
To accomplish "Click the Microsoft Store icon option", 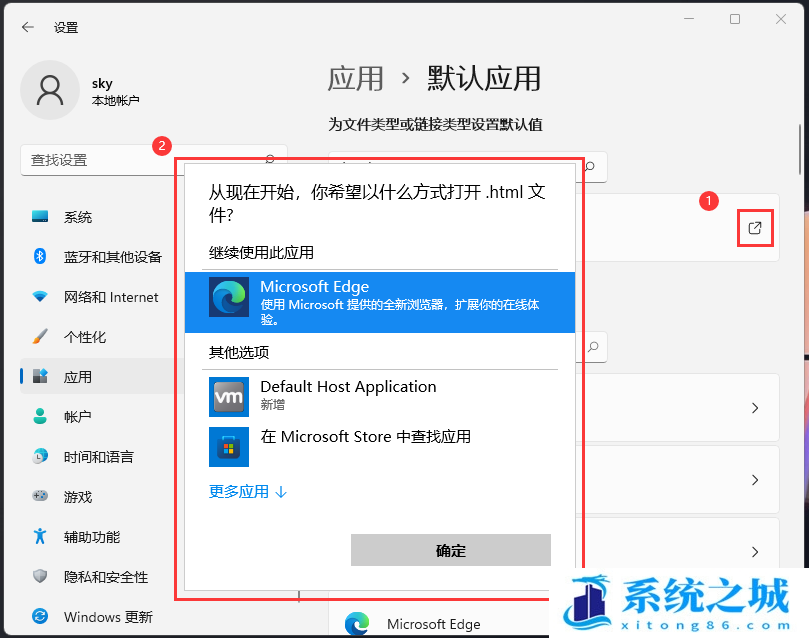I will point(229,446).
